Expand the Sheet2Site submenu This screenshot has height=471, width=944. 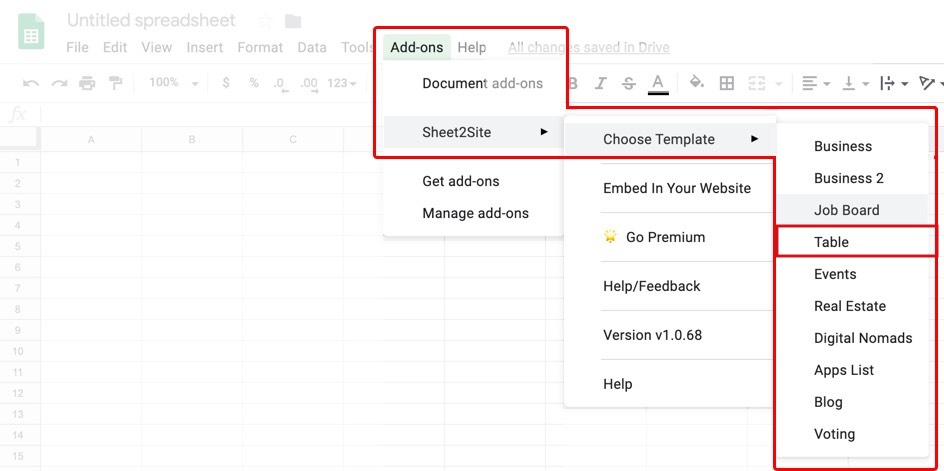point(474,132)
